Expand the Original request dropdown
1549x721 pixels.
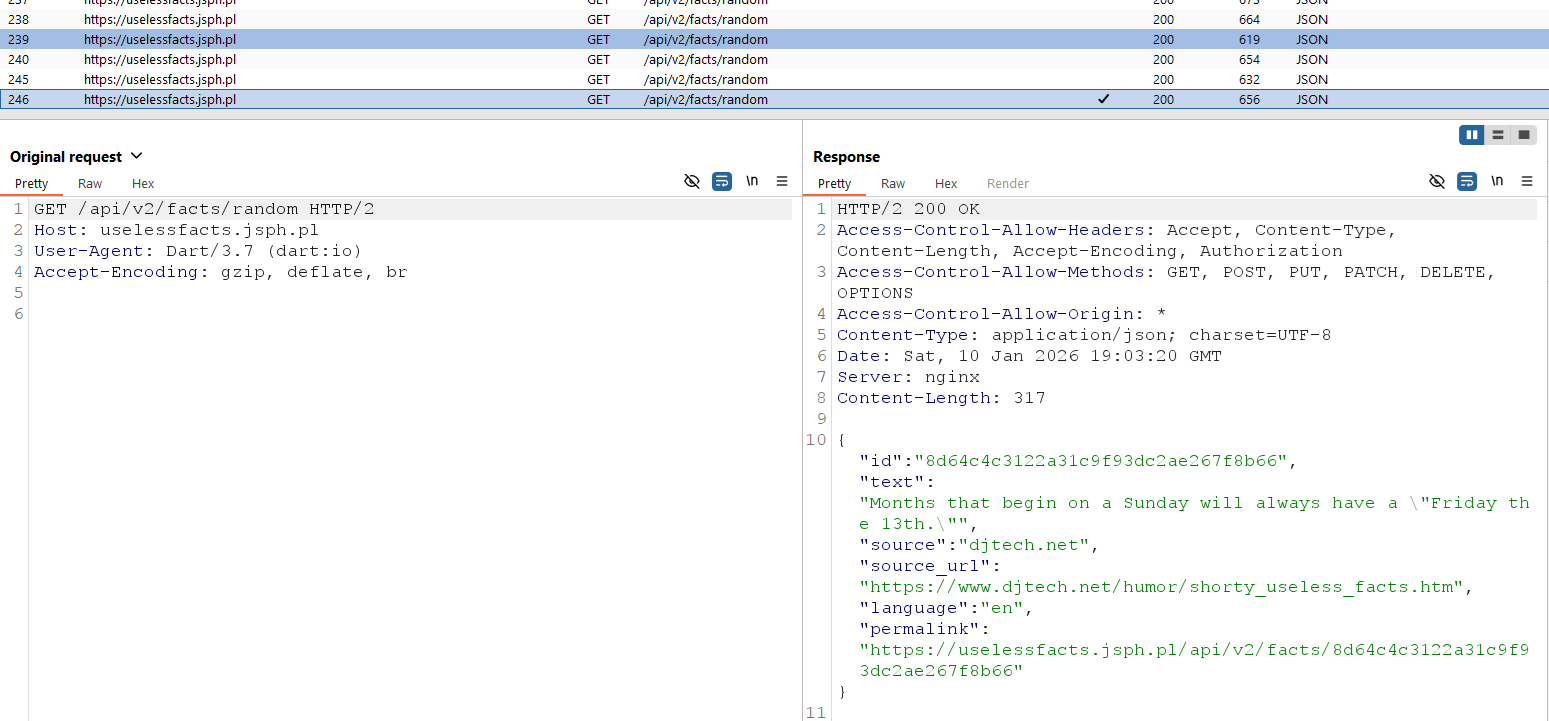(x=137, y=156)
